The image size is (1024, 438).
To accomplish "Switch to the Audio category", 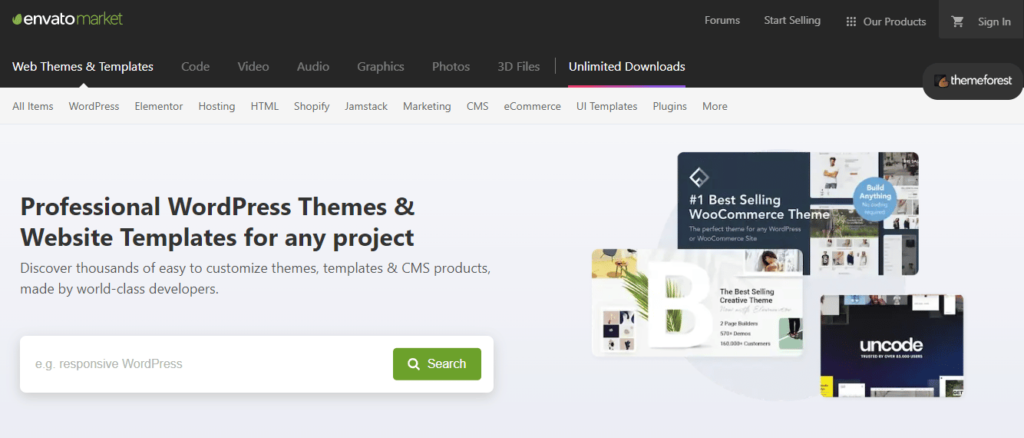I will click(313, 67).
